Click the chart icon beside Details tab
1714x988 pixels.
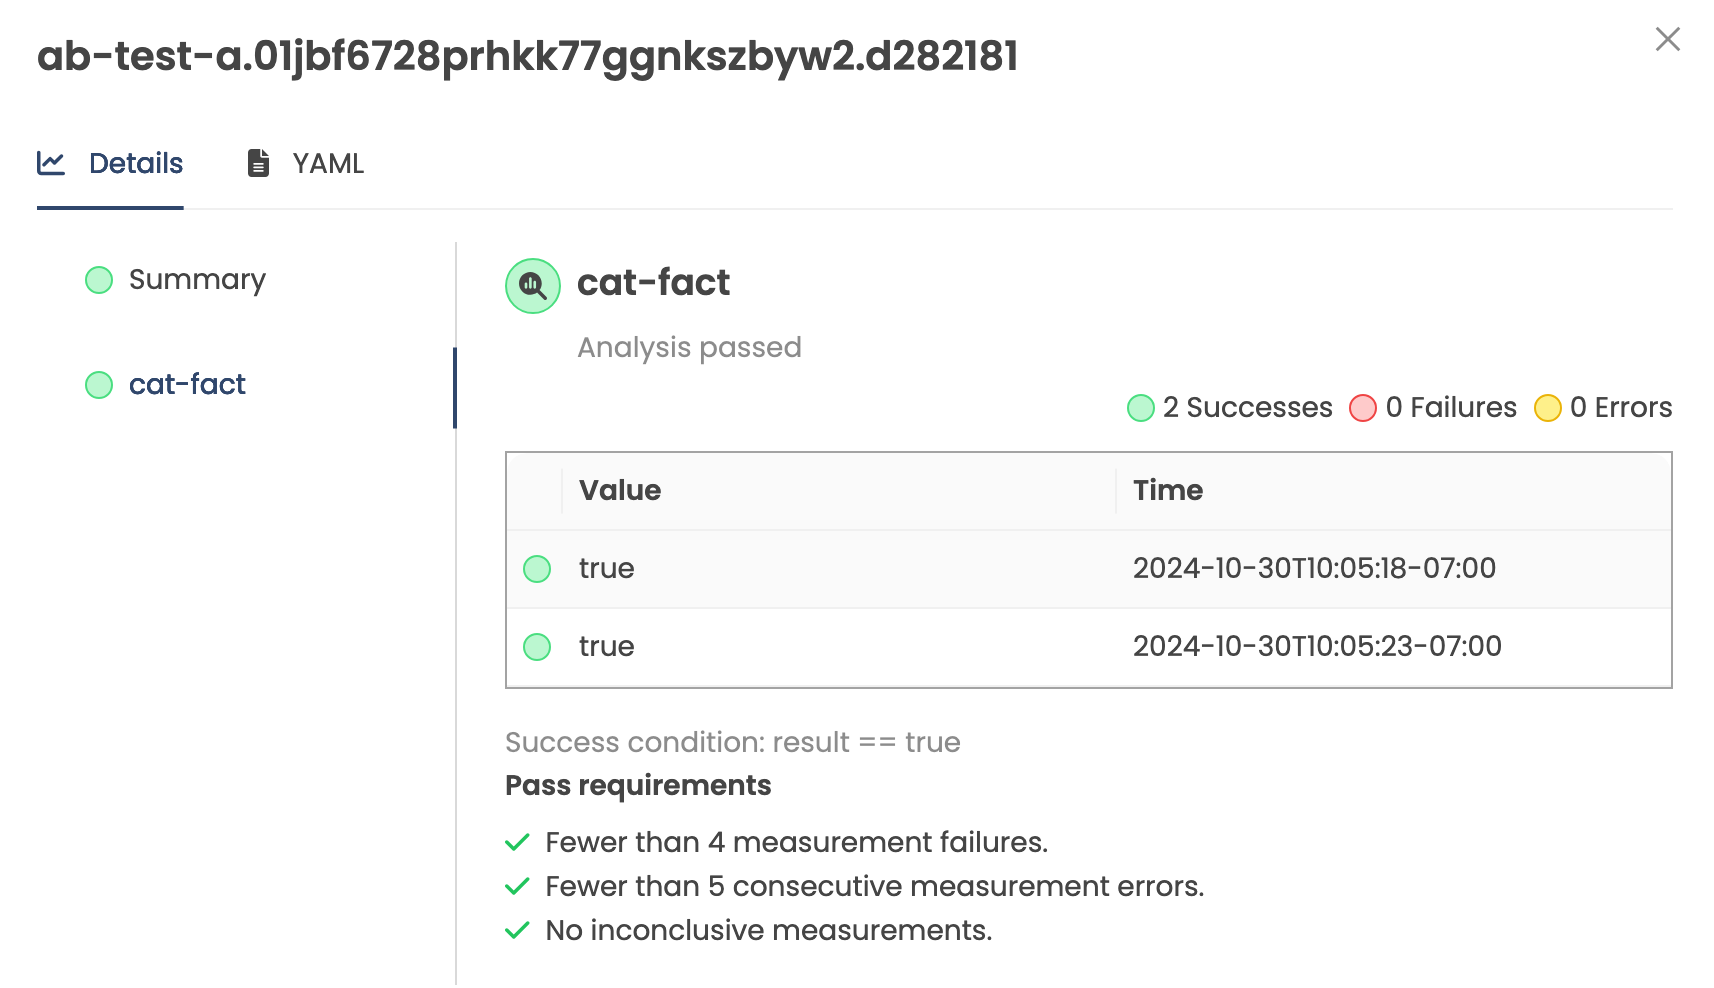(x=52, y=163)
